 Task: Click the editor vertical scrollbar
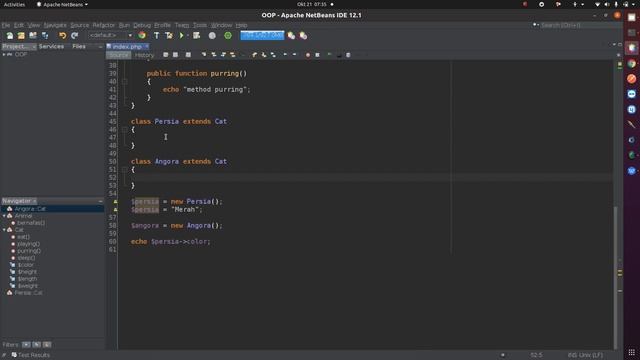coord(616,278)
